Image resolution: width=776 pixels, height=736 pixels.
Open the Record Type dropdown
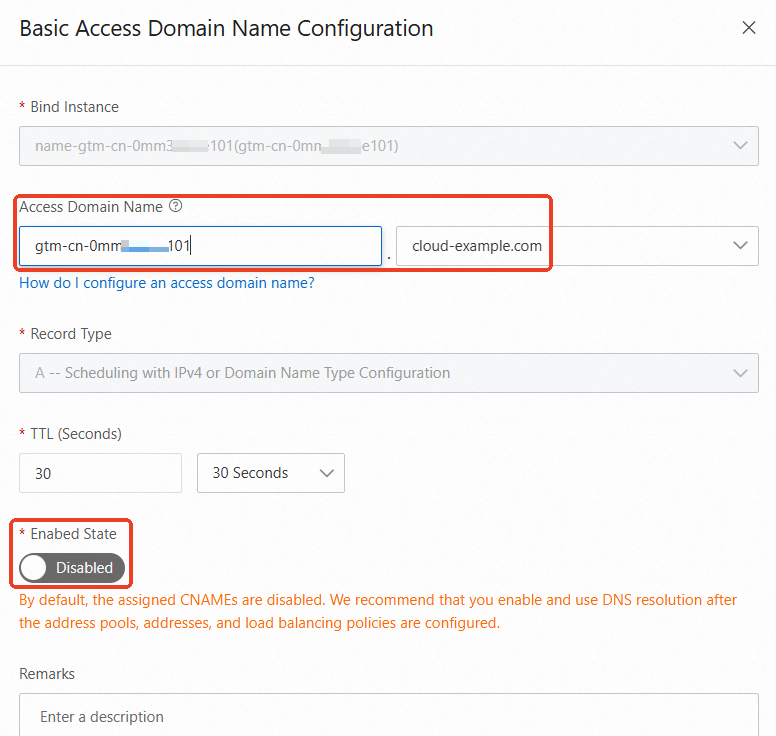point(388,373)
